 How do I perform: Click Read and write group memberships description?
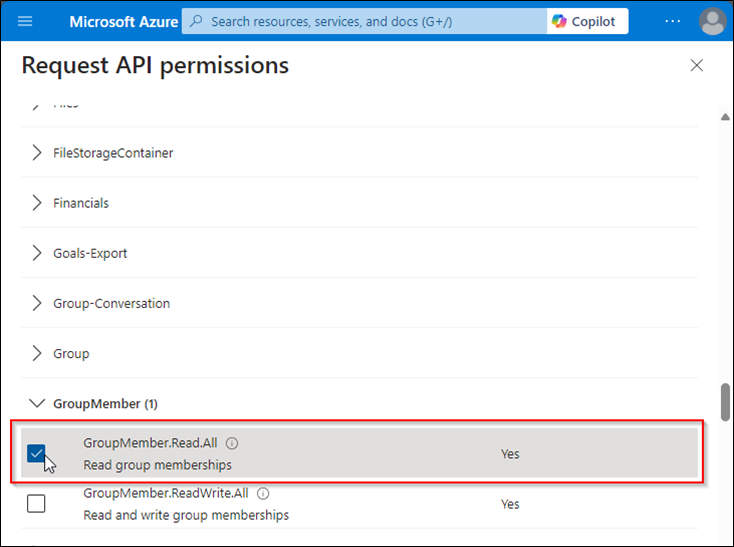[186, 515]
